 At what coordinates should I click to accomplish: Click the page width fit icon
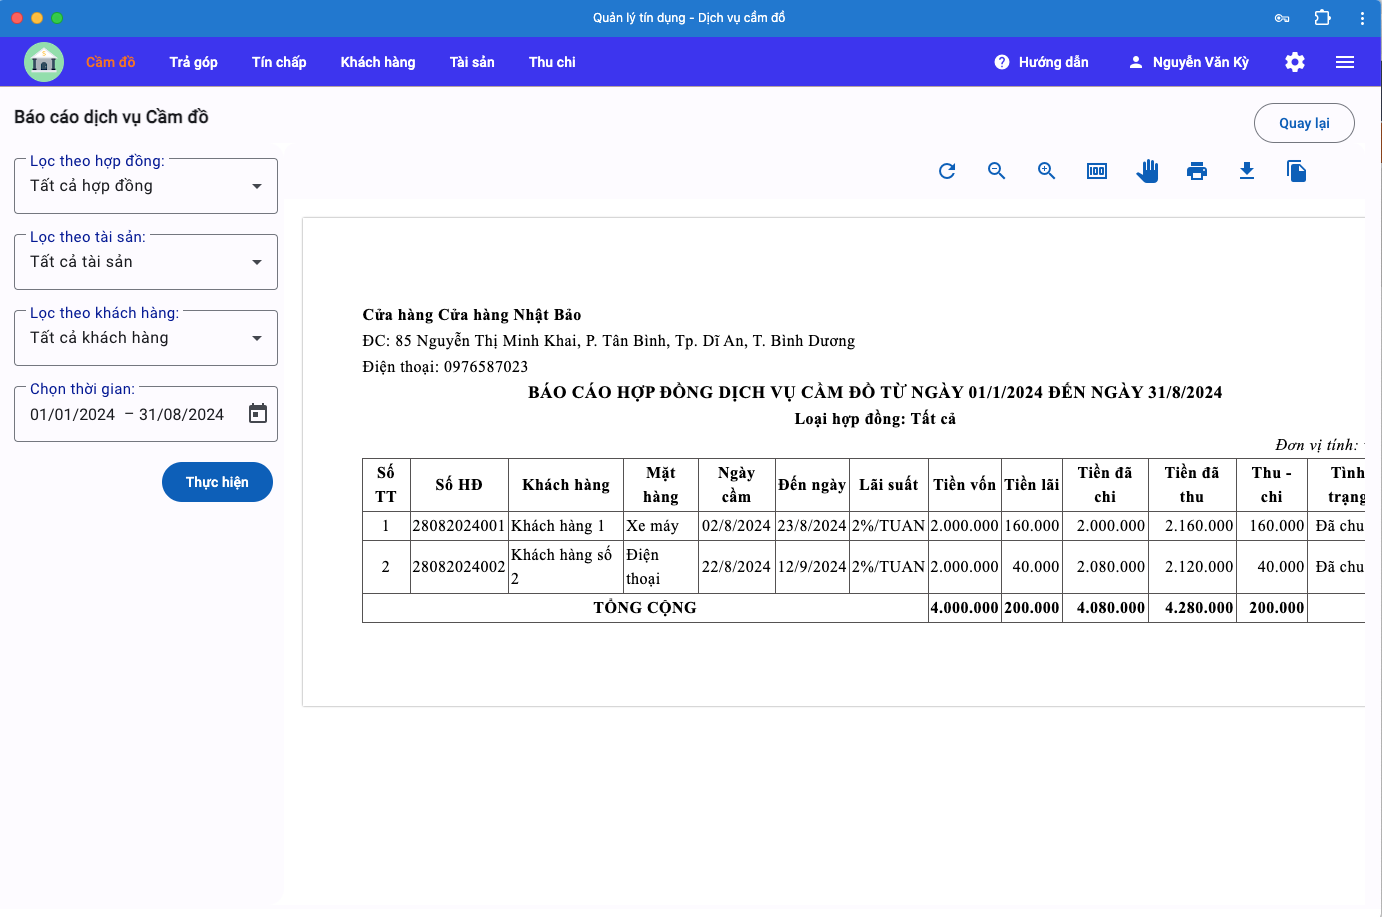(1097, 171)
